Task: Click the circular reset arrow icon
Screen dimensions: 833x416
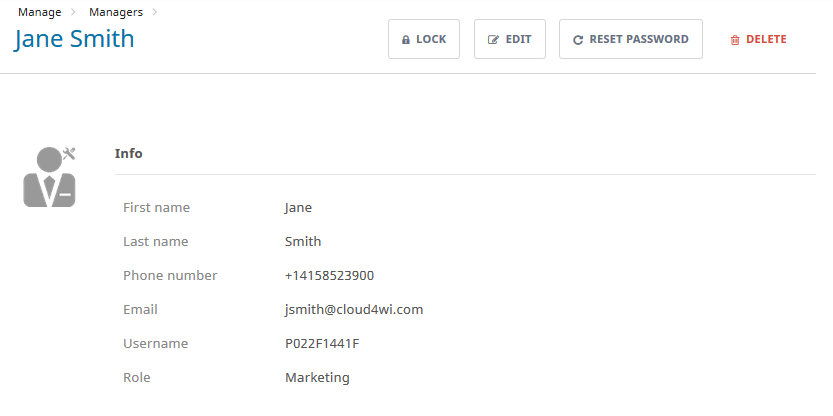Action: [x=578, y=40]
